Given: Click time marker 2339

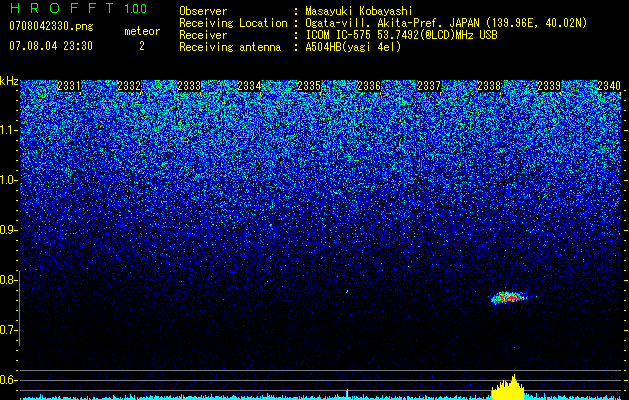Looking at the screenshot, I should coord(549,86).
